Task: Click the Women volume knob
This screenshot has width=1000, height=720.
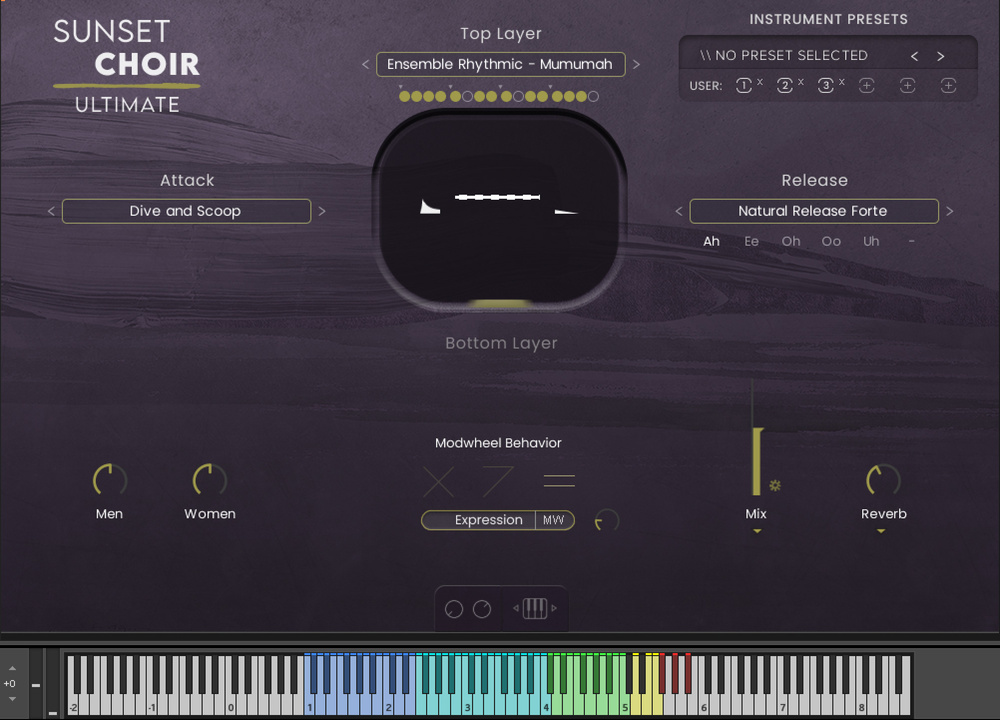Action: [x=209, y=480]
